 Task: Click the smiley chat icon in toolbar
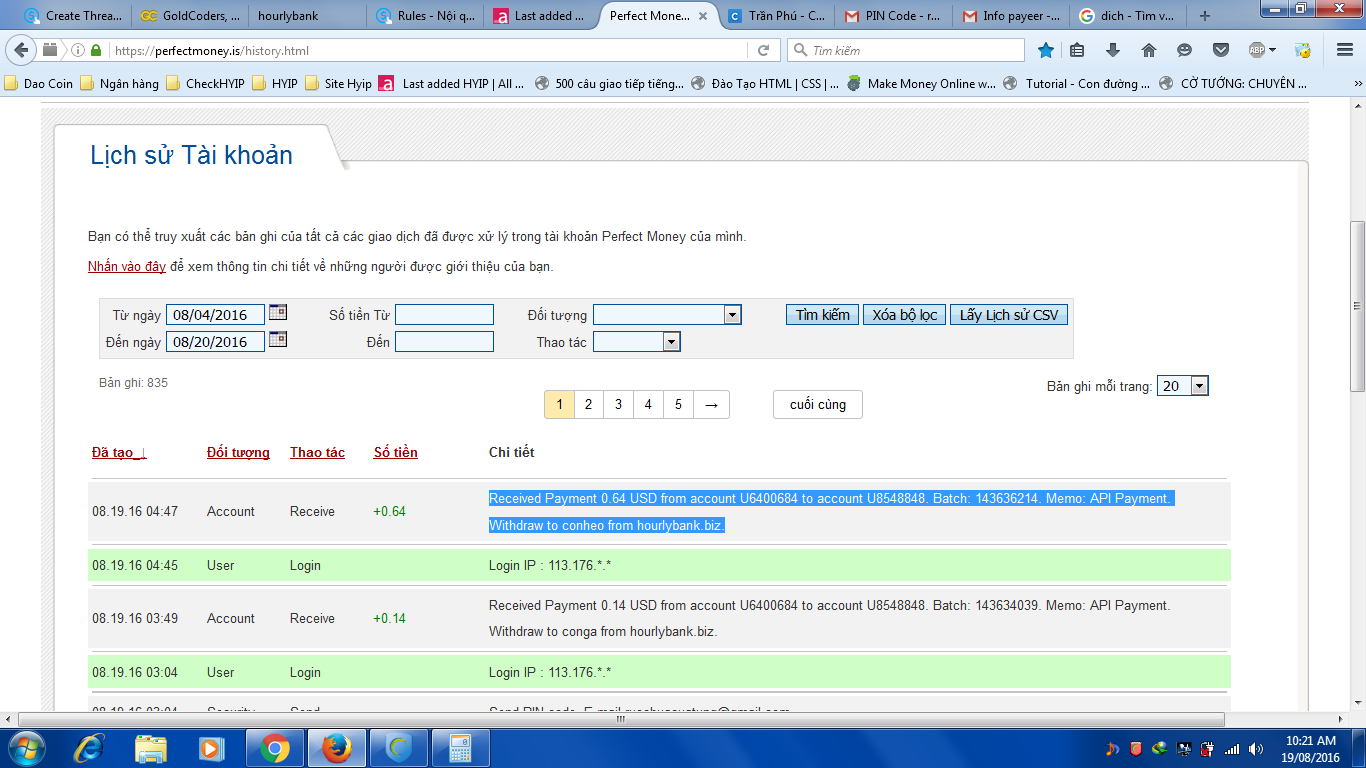[x=1185, y=50]
